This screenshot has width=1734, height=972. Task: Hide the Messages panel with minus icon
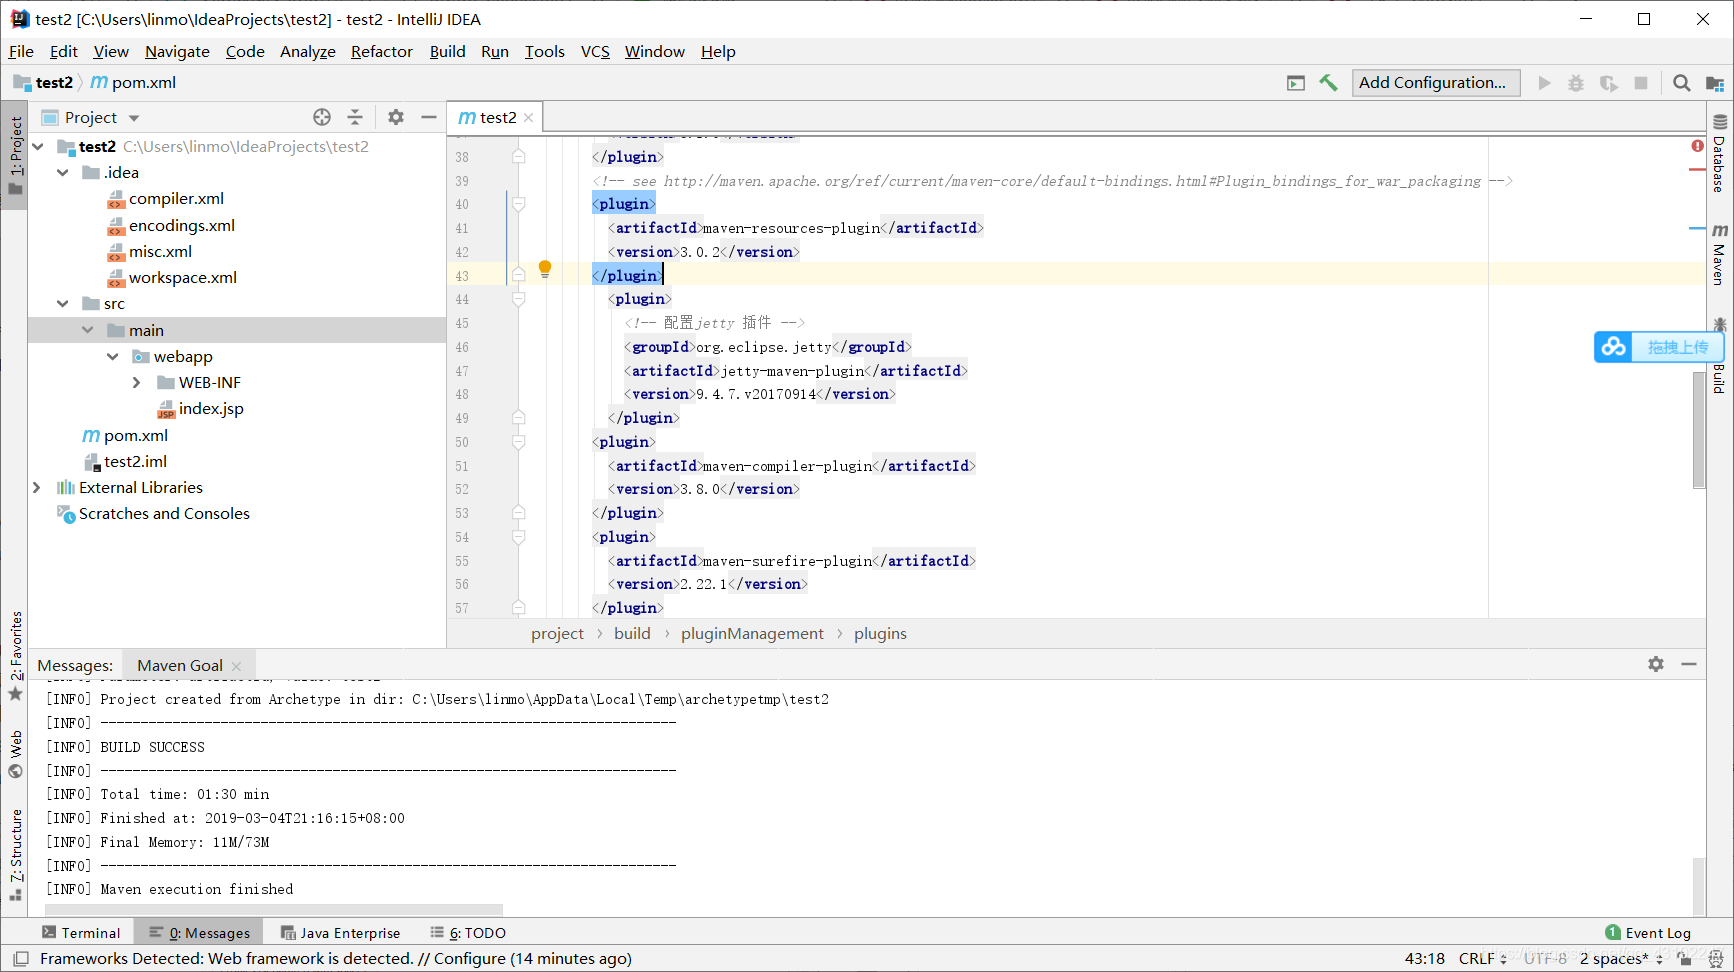pos(1689,664)
